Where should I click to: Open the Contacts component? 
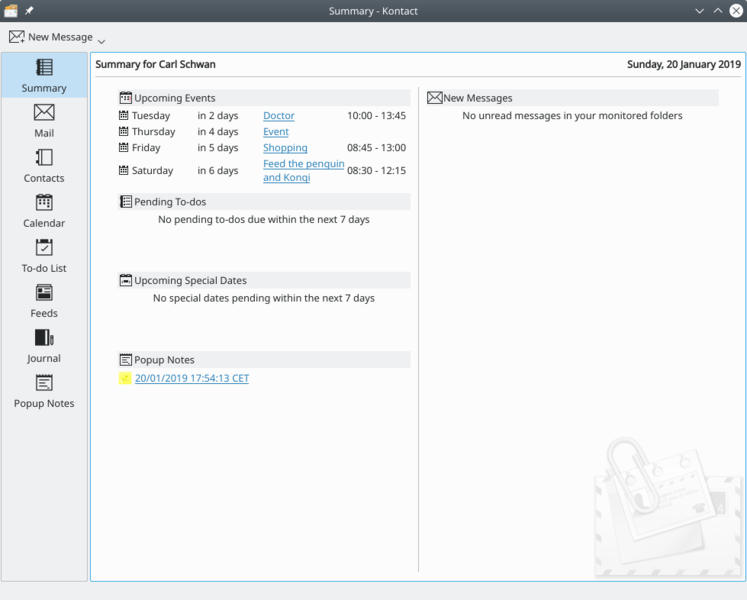point(44,166)
